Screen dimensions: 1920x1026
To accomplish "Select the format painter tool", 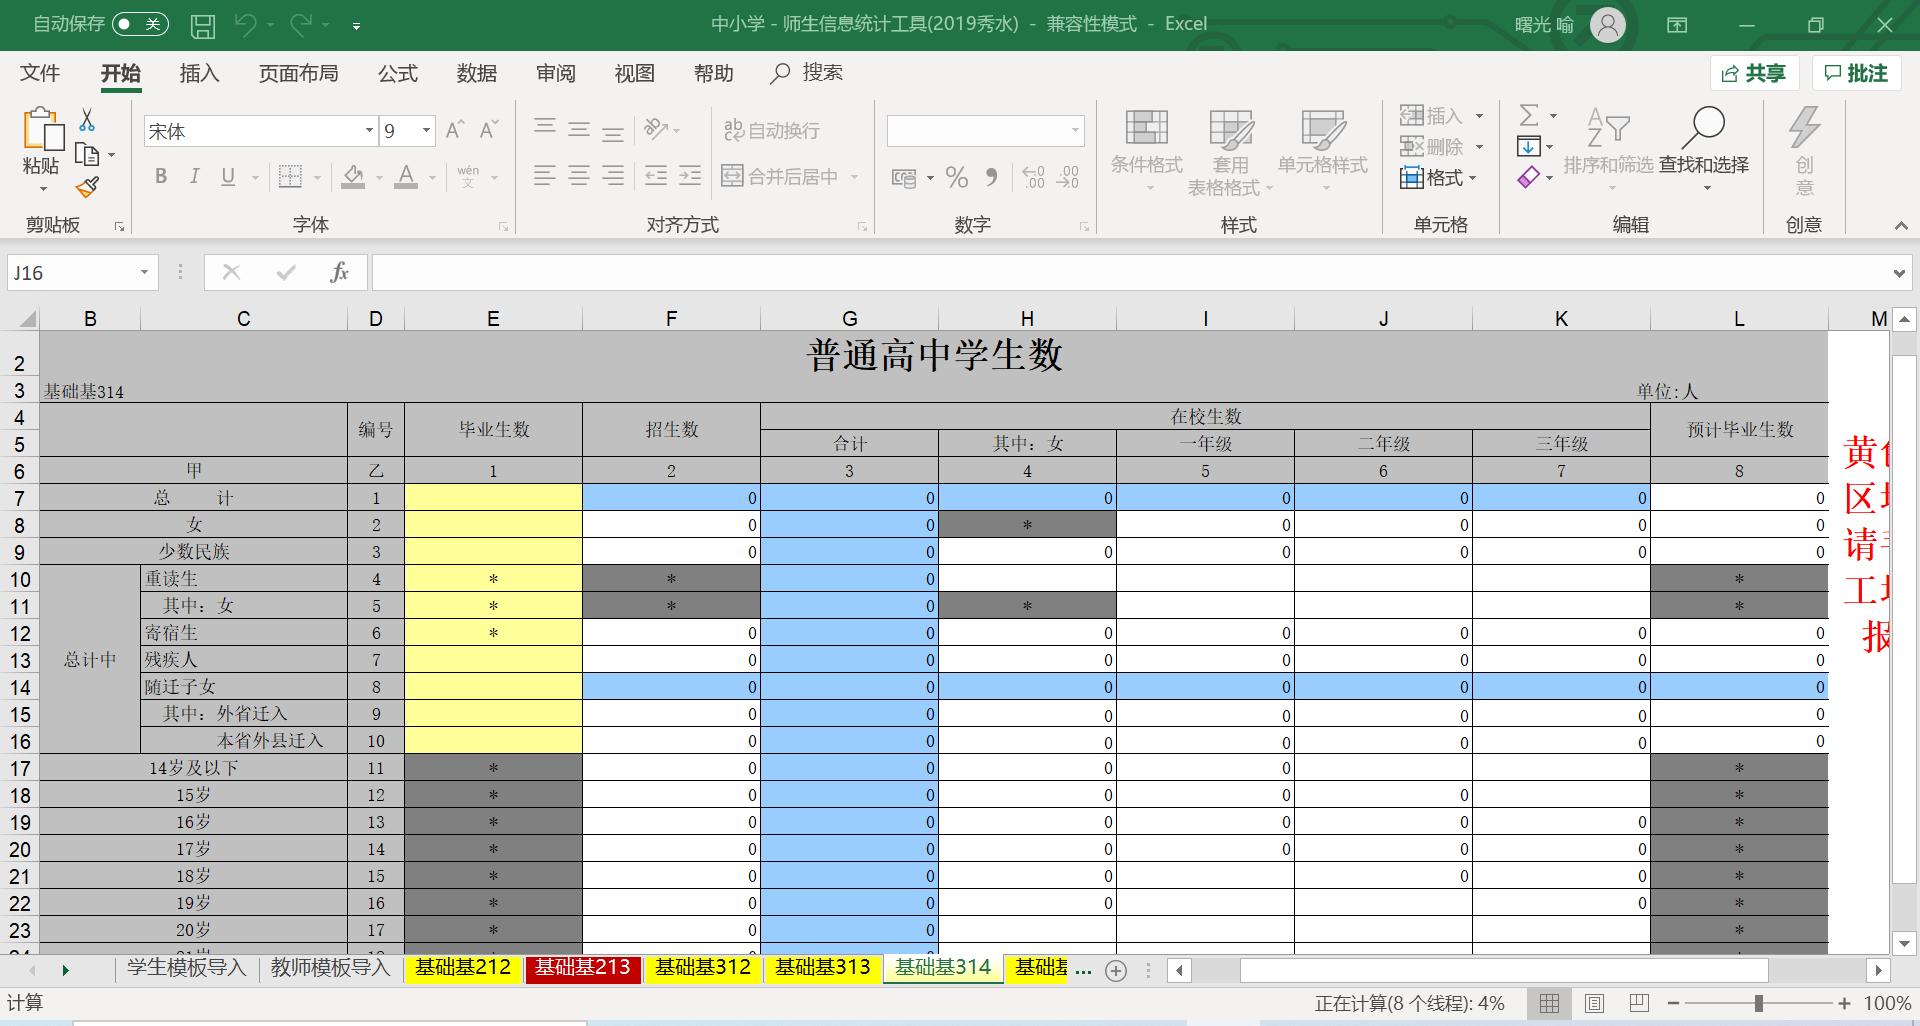I will [86, 187].
